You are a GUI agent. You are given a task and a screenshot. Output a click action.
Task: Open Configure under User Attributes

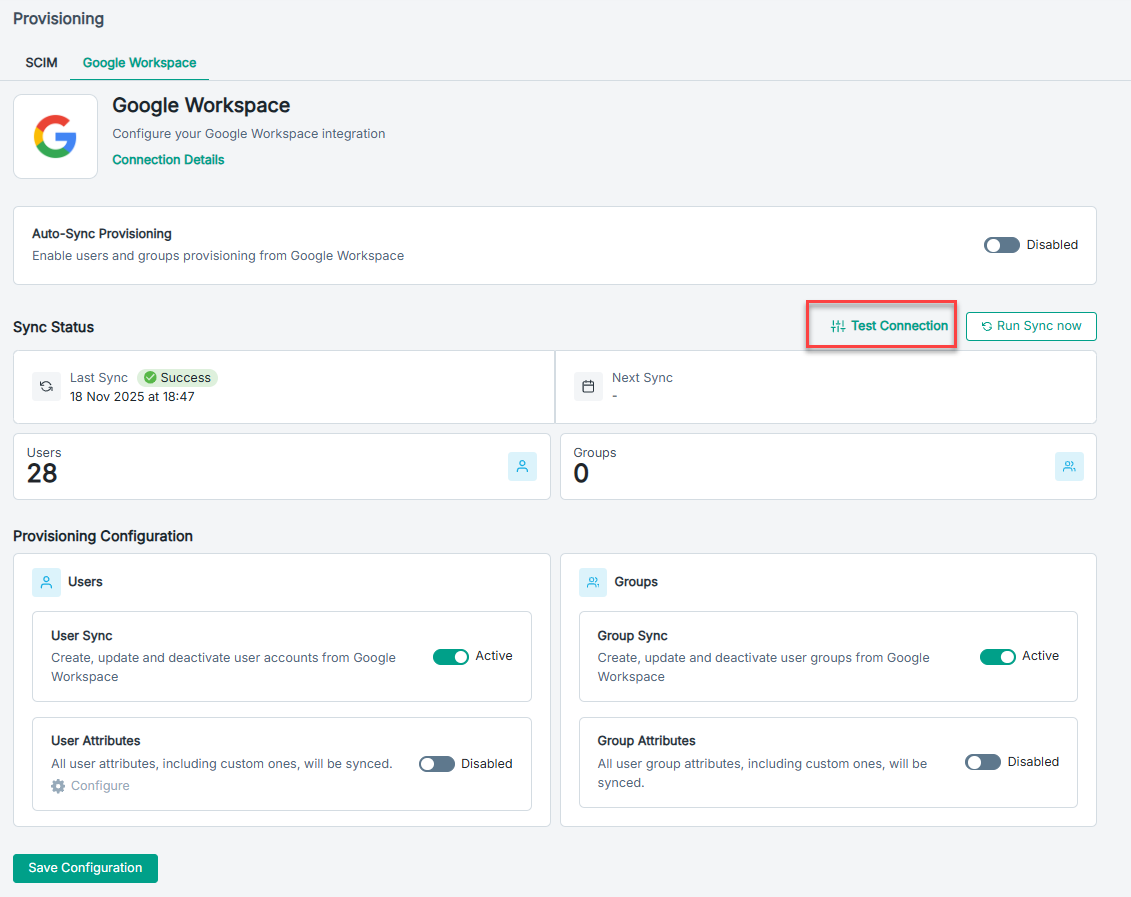[x=91, y=786]
